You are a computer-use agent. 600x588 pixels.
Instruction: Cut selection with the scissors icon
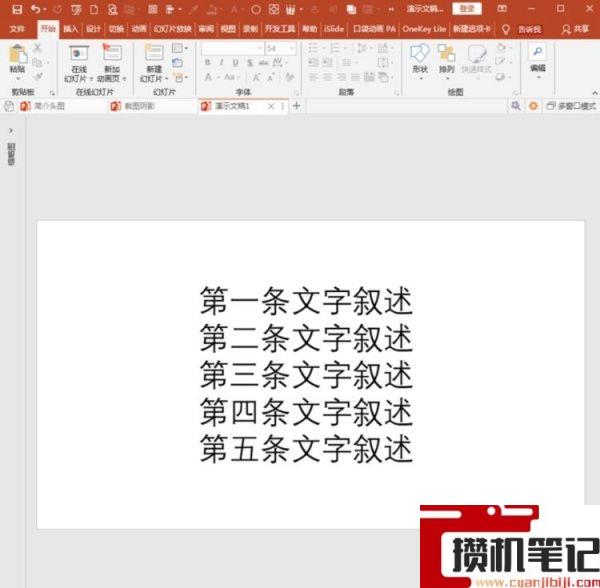click(38, 47)
